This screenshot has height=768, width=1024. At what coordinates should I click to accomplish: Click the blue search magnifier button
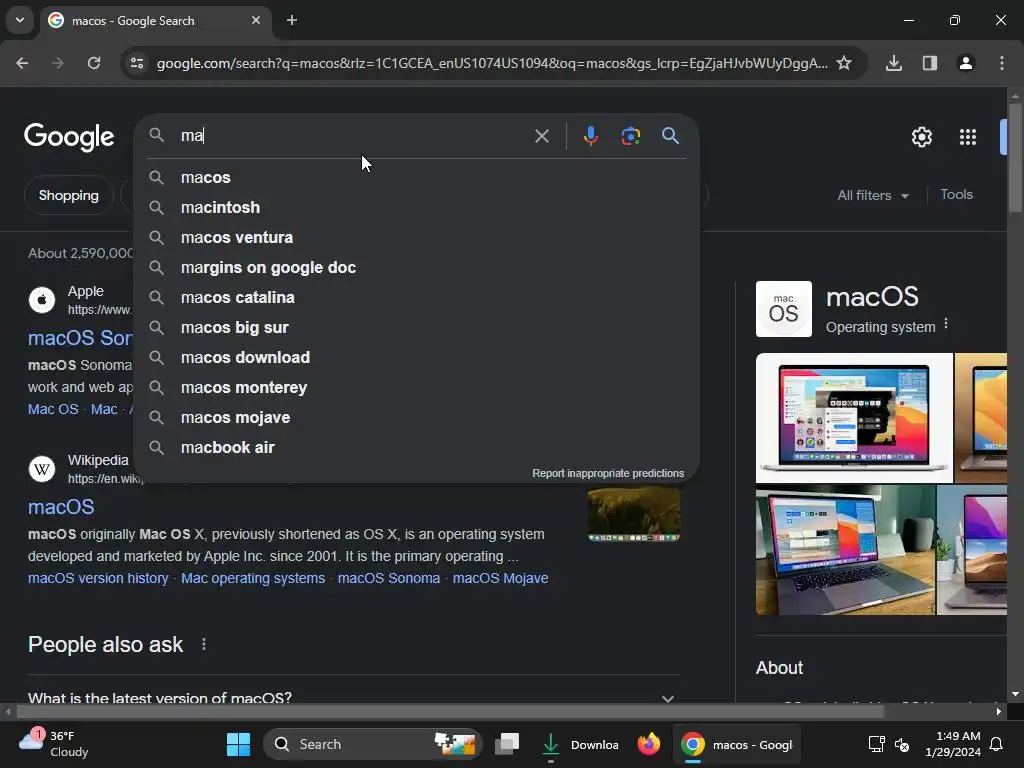tap(670, 136)
